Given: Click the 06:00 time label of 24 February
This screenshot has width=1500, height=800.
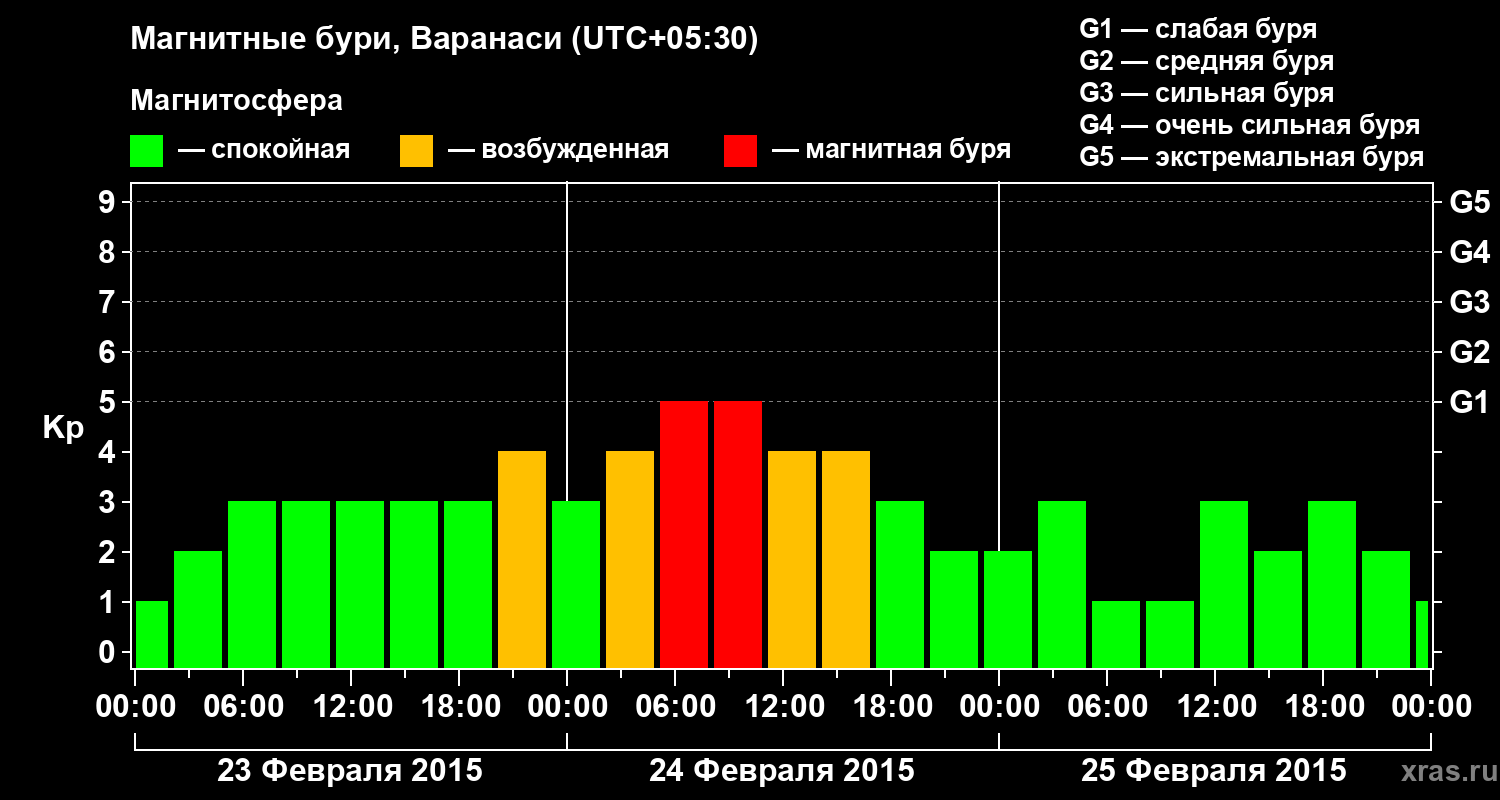Looking at the screenshot, I should click(x=676, y=706).
